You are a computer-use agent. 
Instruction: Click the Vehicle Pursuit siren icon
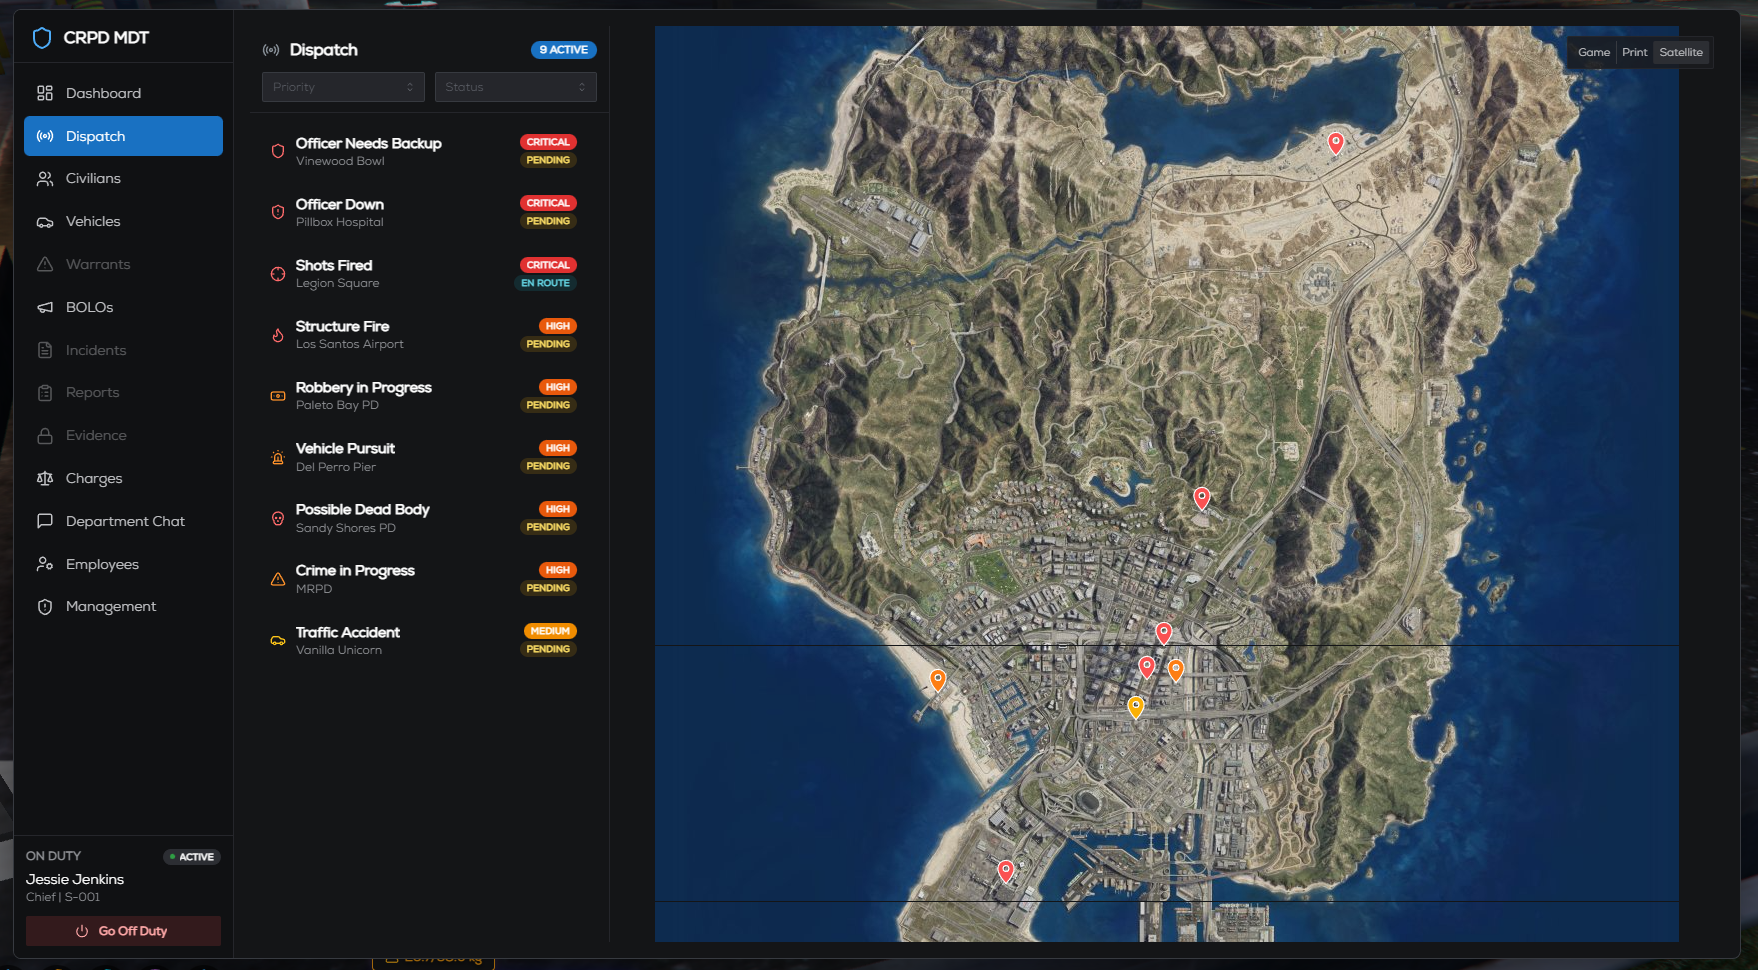click(x=278, y=457)
